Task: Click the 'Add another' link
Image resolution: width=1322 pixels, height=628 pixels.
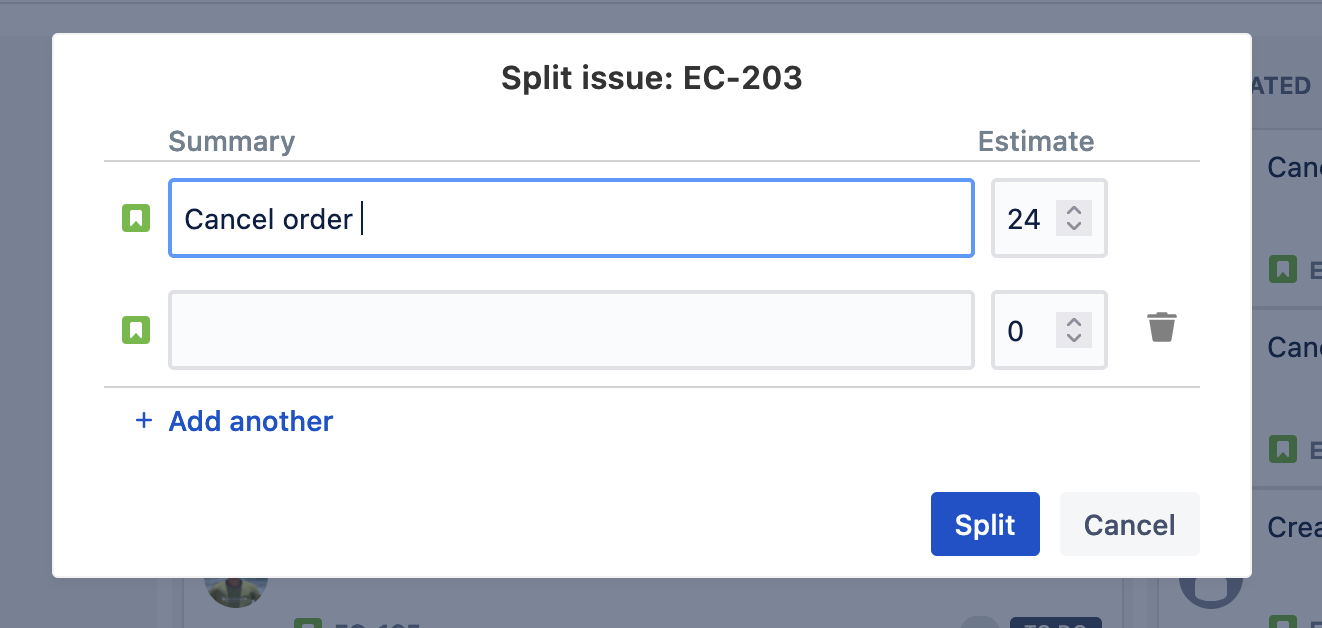Action: pyautogui.click(x=250, y=421)
